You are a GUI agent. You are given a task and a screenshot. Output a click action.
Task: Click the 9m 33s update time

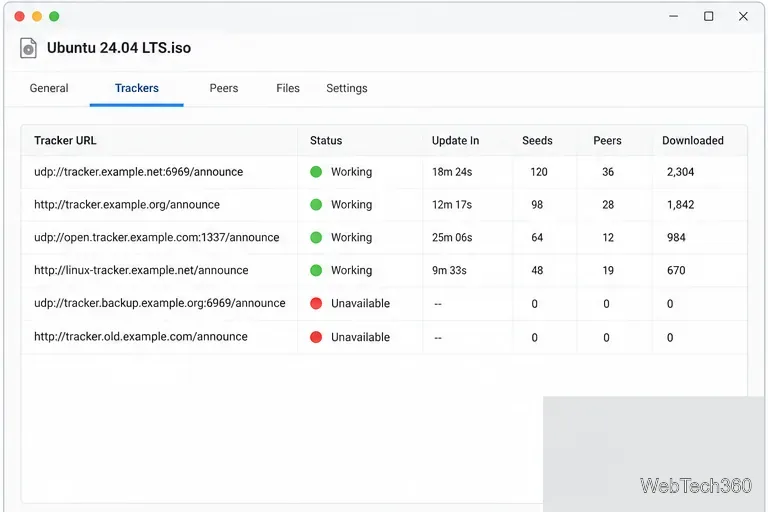coord(449,270)
